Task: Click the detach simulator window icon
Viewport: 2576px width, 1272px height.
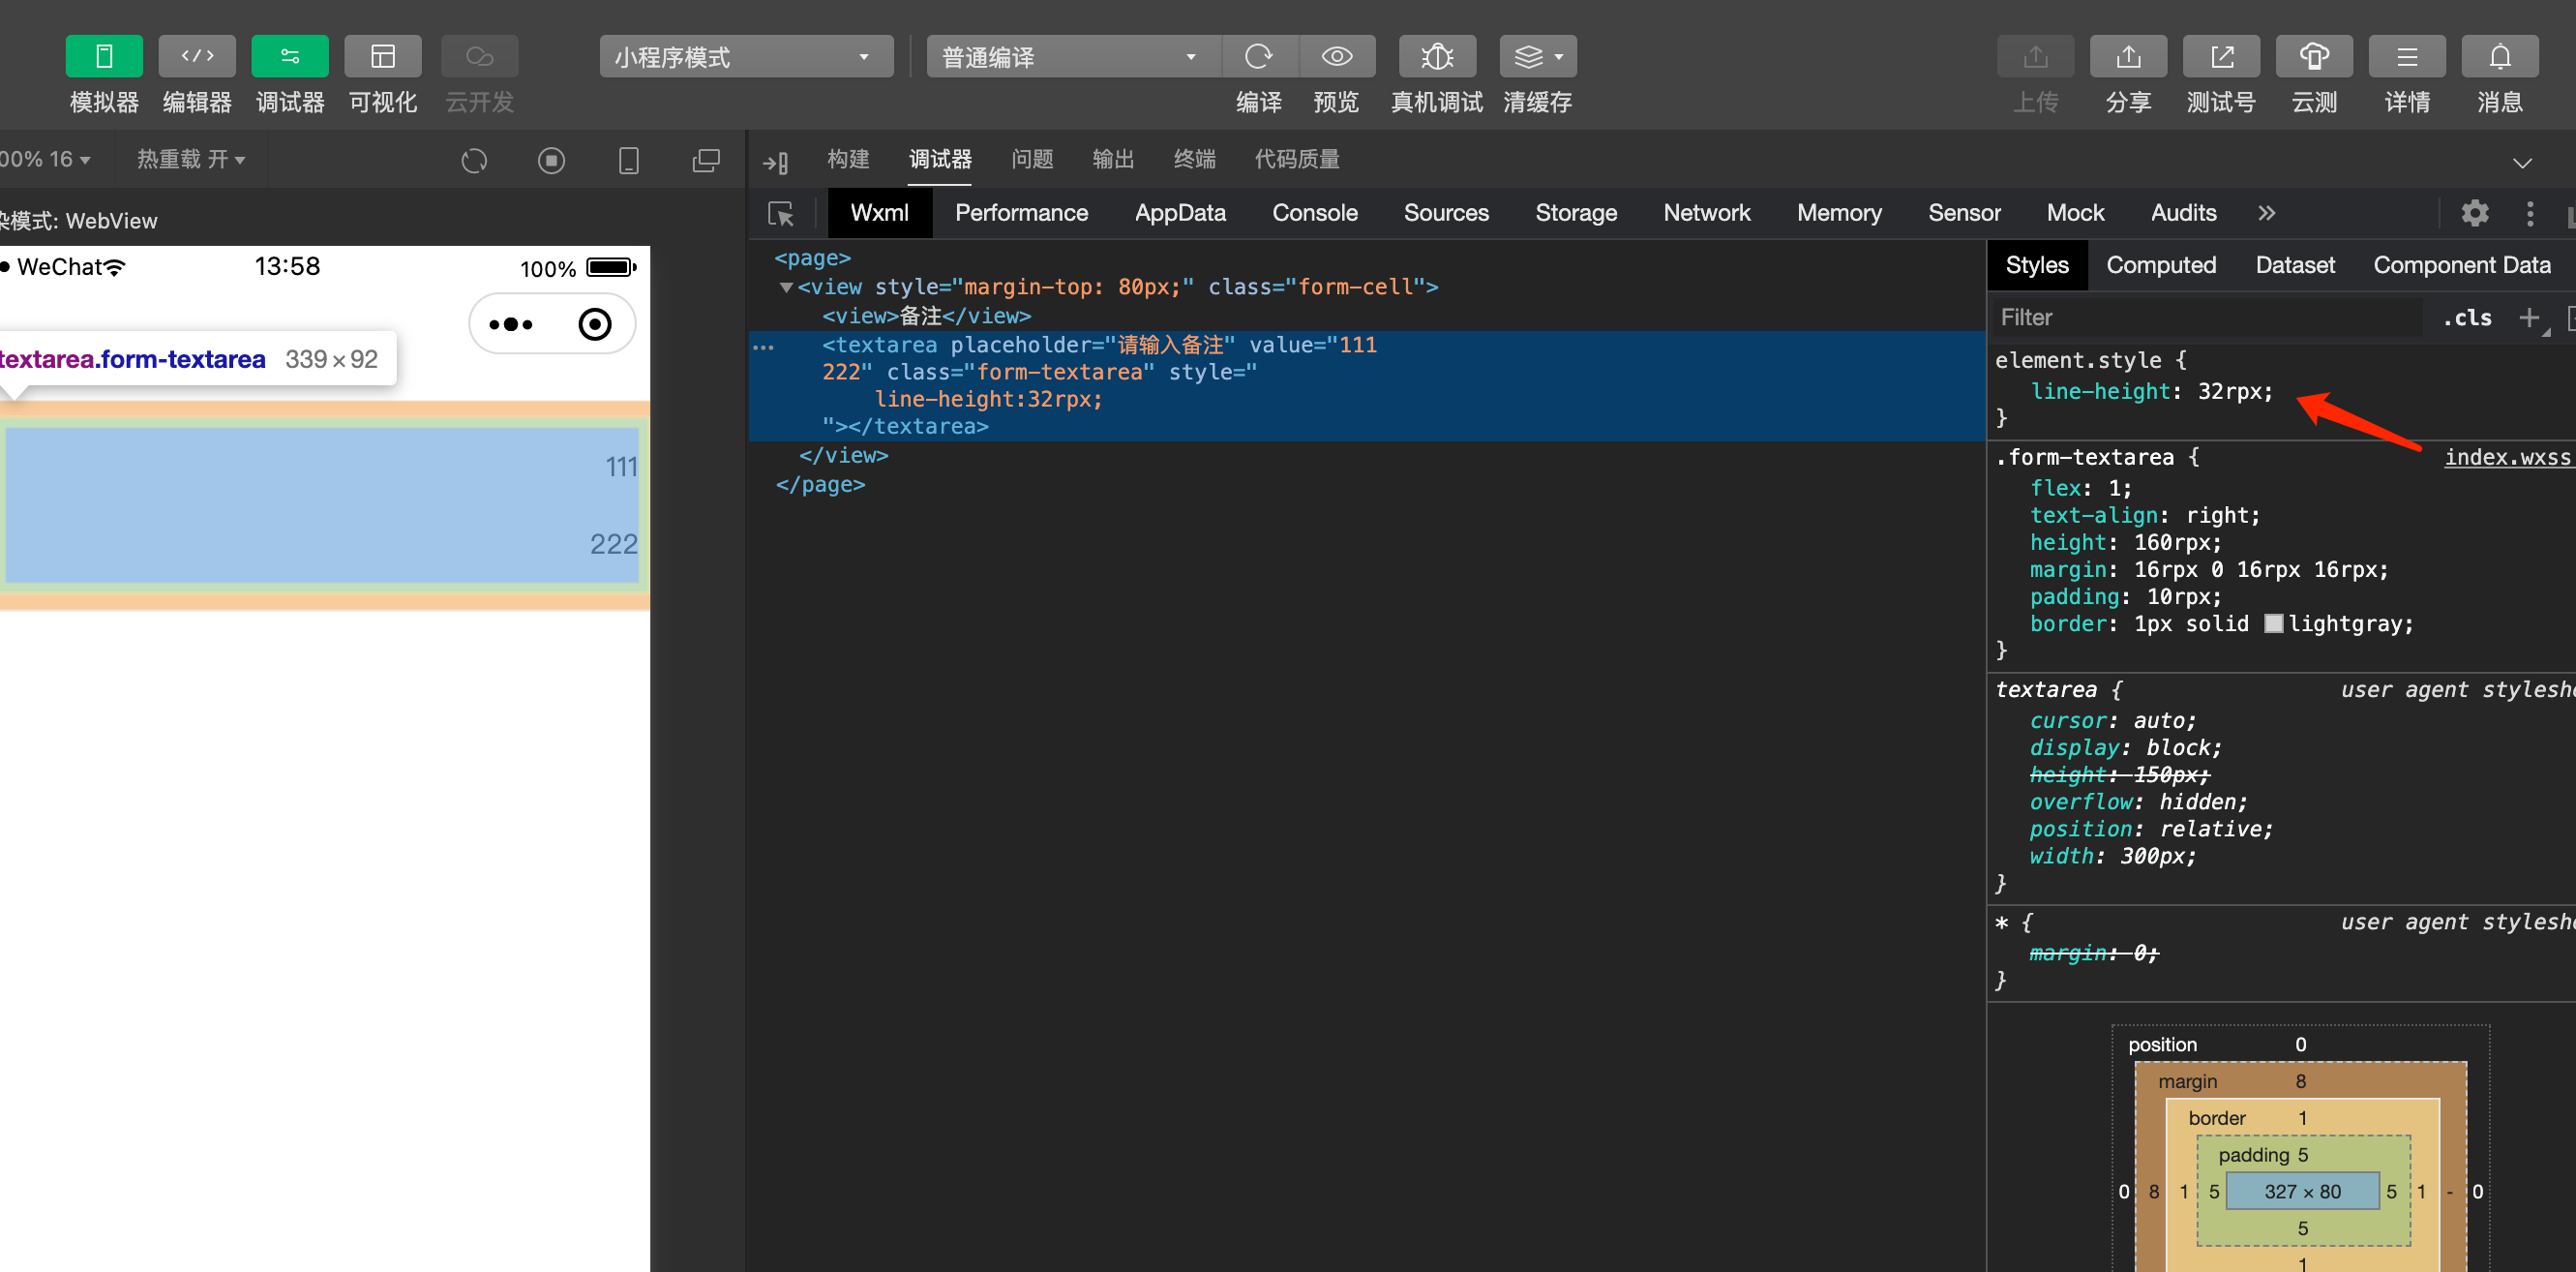Action: coord(706,160)
